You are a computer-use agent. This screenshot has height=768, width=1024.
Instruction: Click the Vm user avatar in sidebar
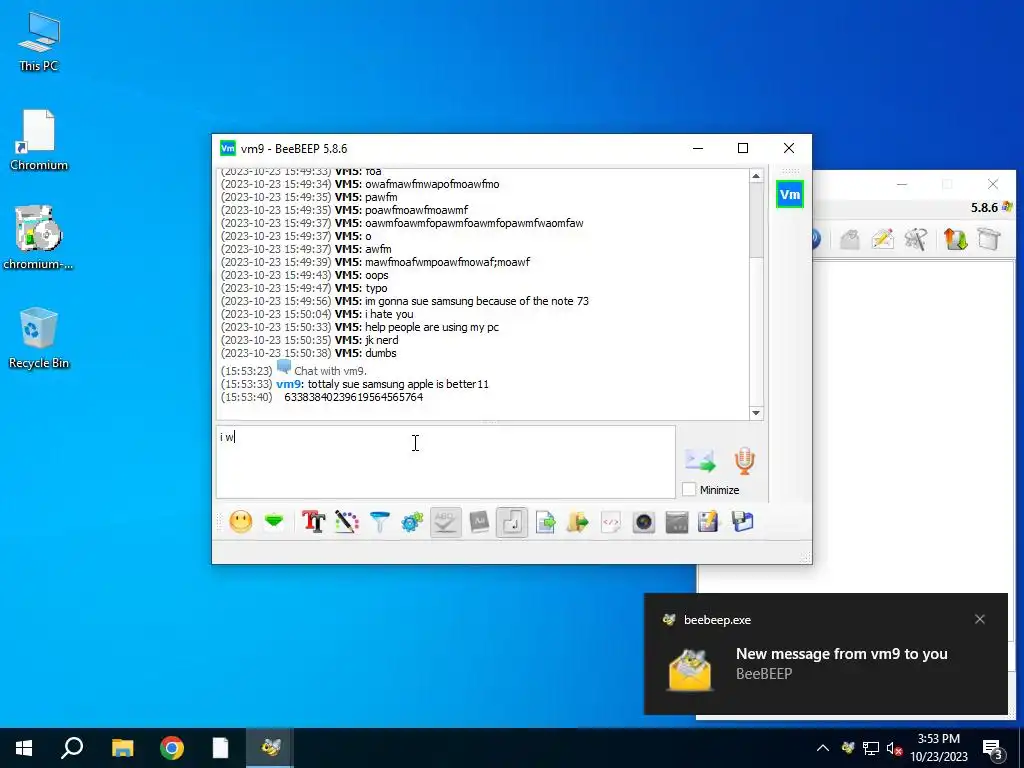click(790, 194)
